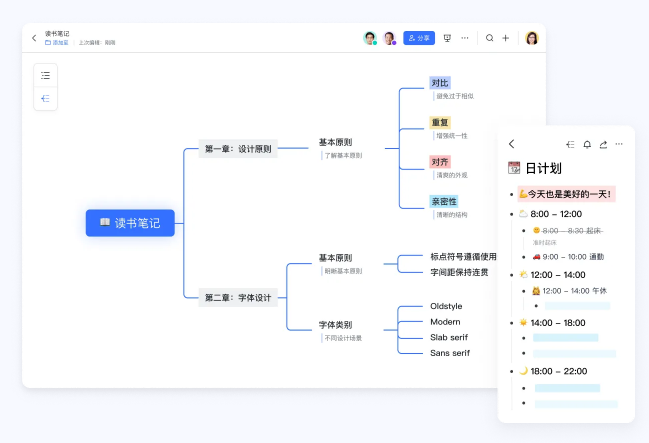
Task: Select the Sans serif node
Action: (450, 353)
